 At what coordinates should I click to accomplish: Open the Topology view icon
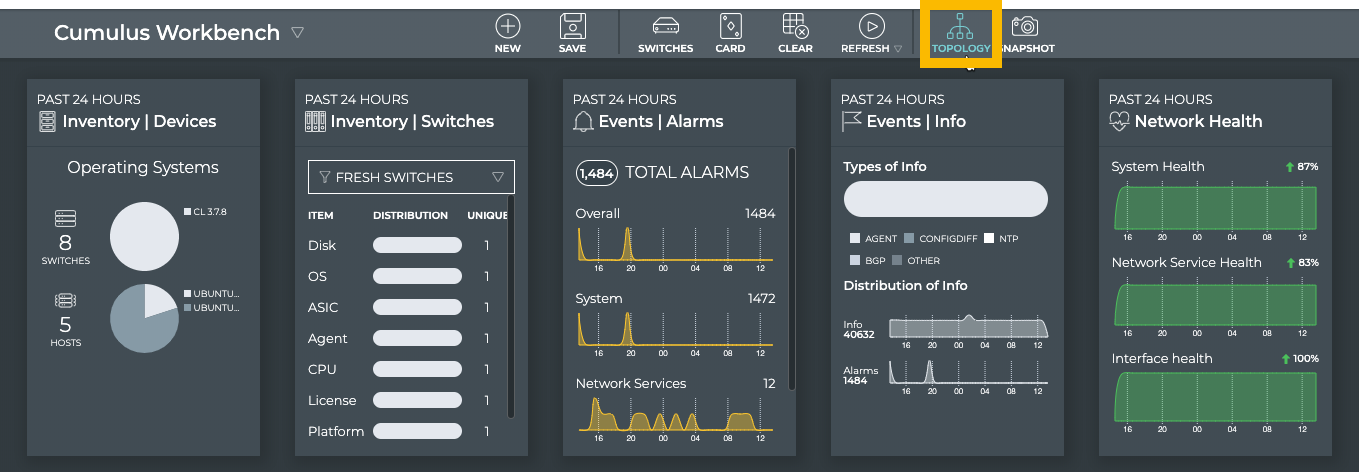point(960,27)
